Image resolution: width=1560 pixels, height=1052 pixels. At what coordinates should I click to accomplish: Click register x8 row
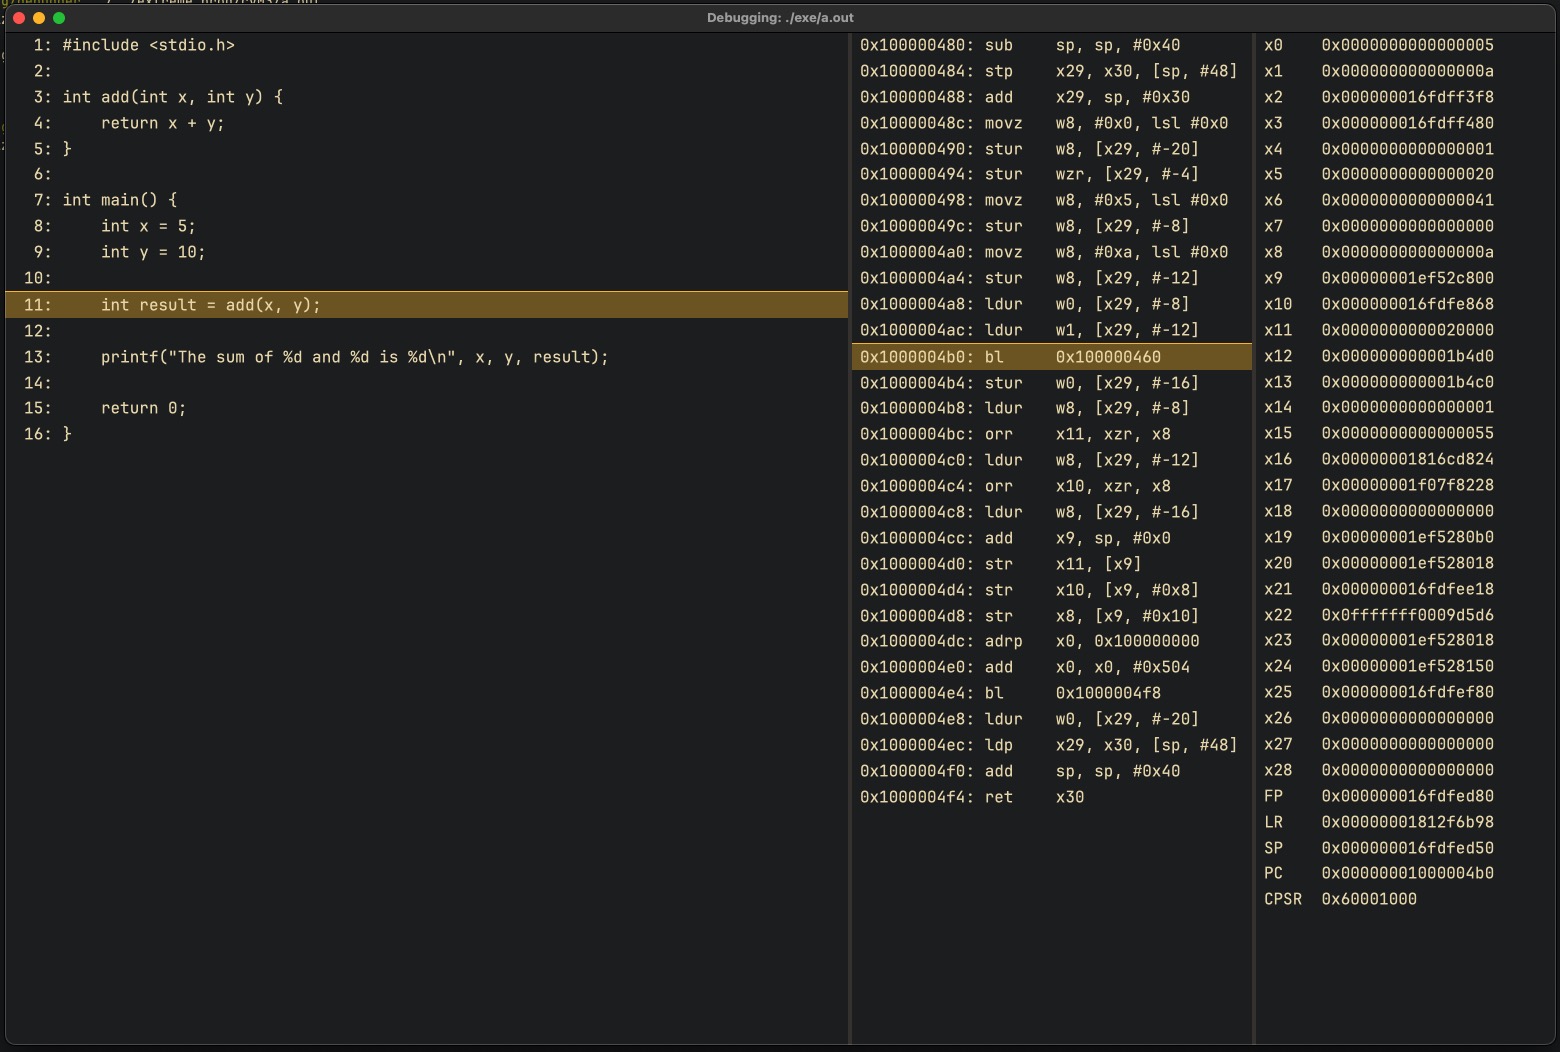[x=1405, y=252]
